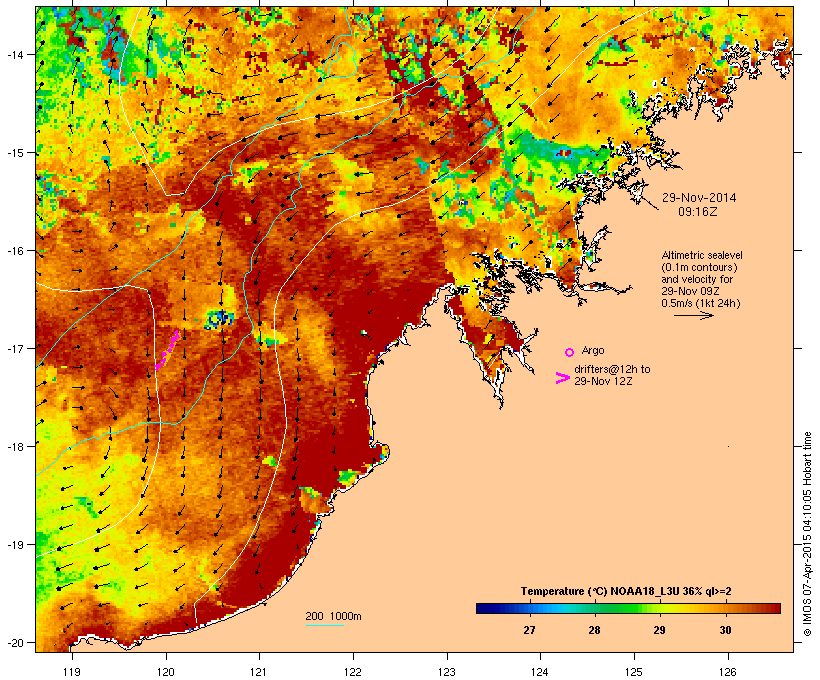
Task: Click the dark blue end of the temperature bar
Action: tap(484, 608)
